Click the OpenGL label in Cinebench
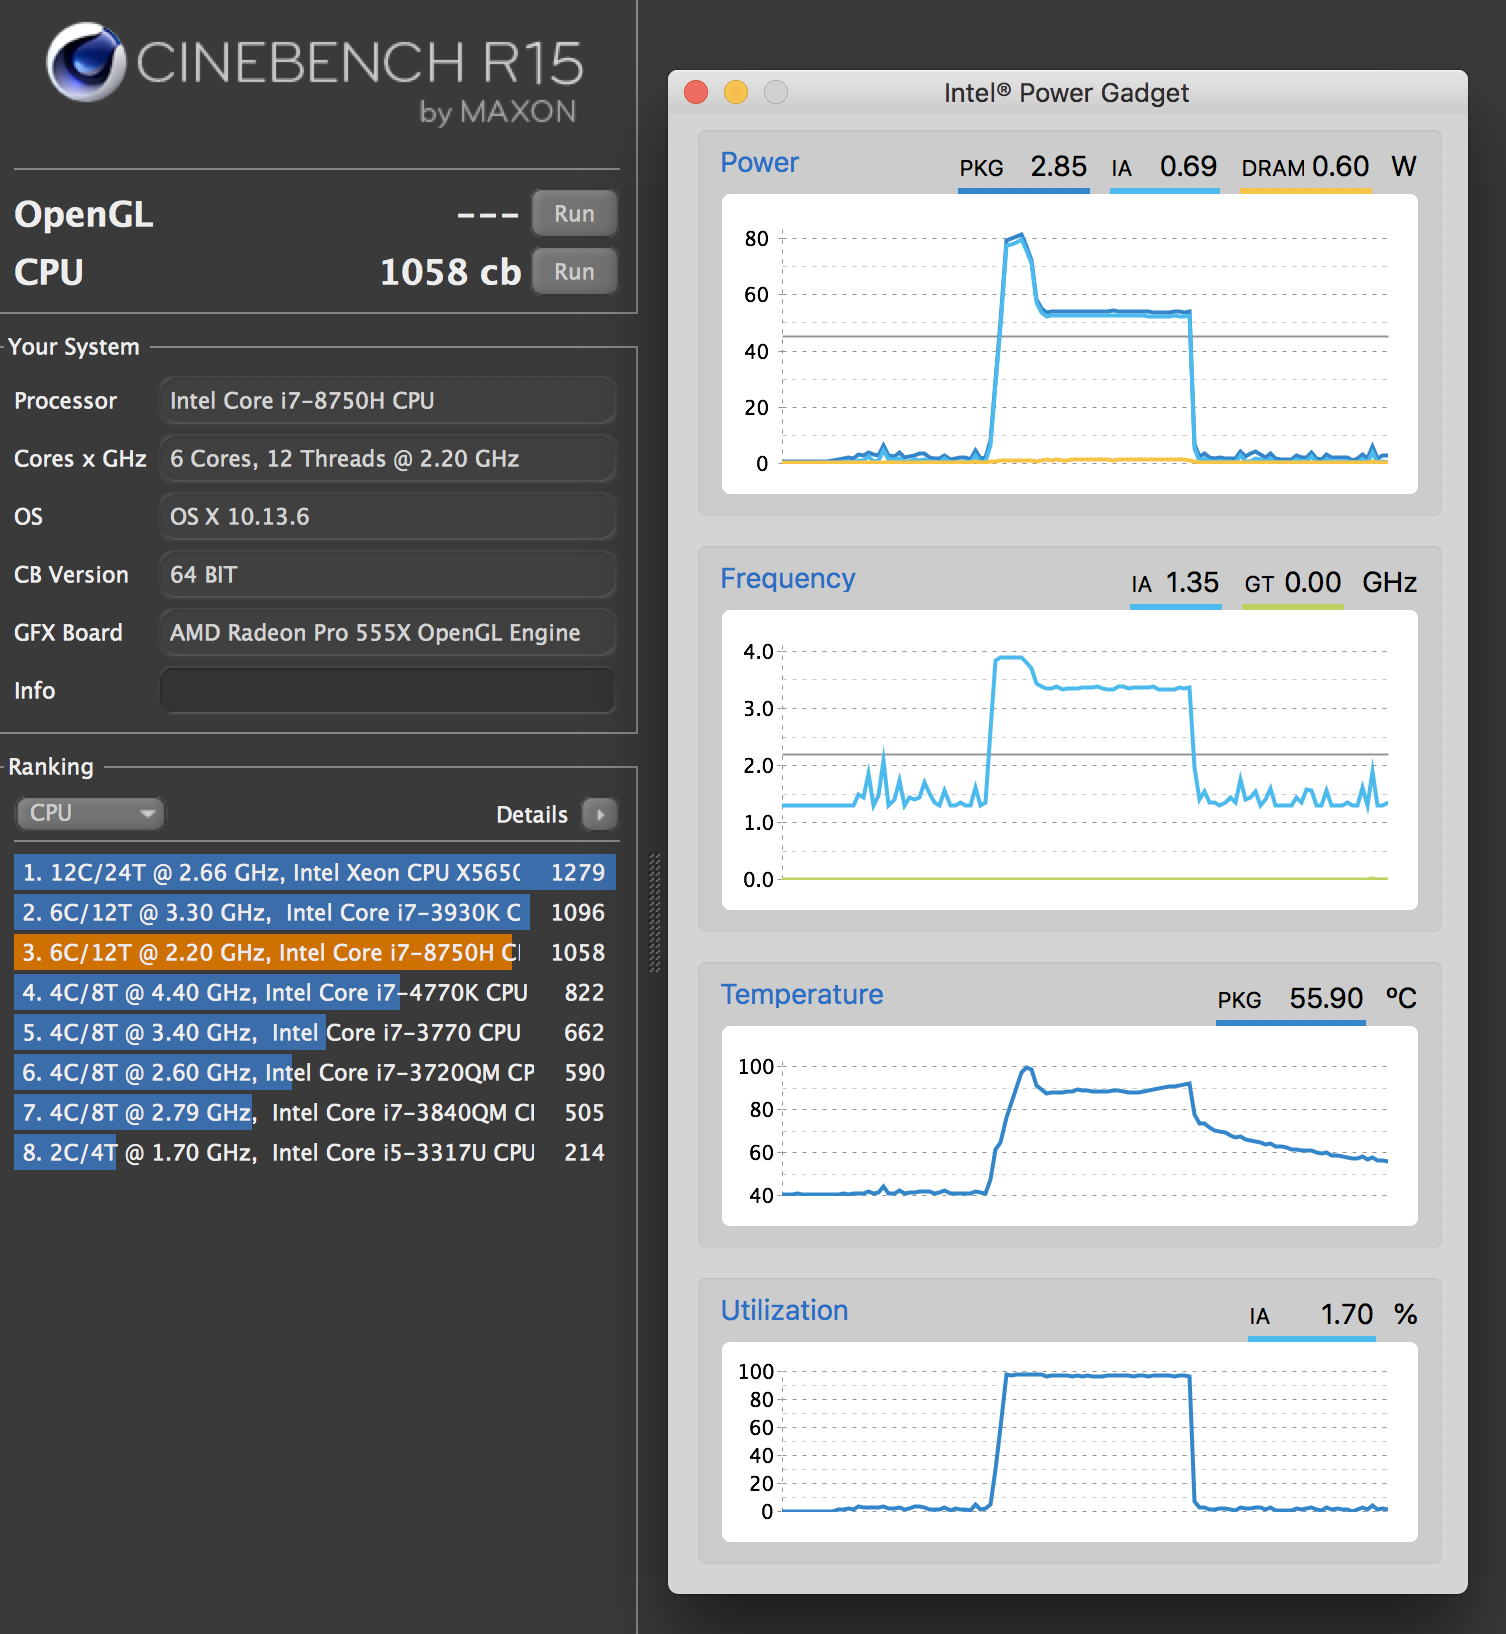Viewport: 1506px width, 1634px height. point(84,214)
